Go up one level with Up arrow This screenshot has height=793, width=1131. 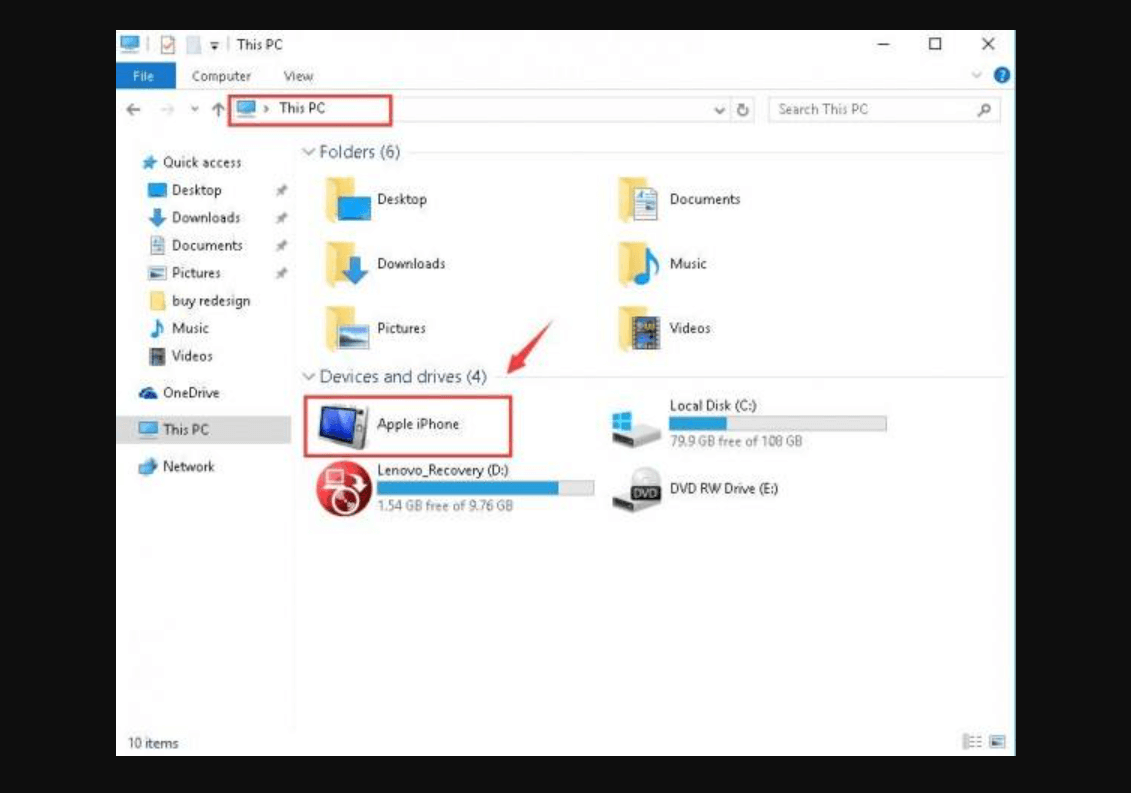coord(218,110)
